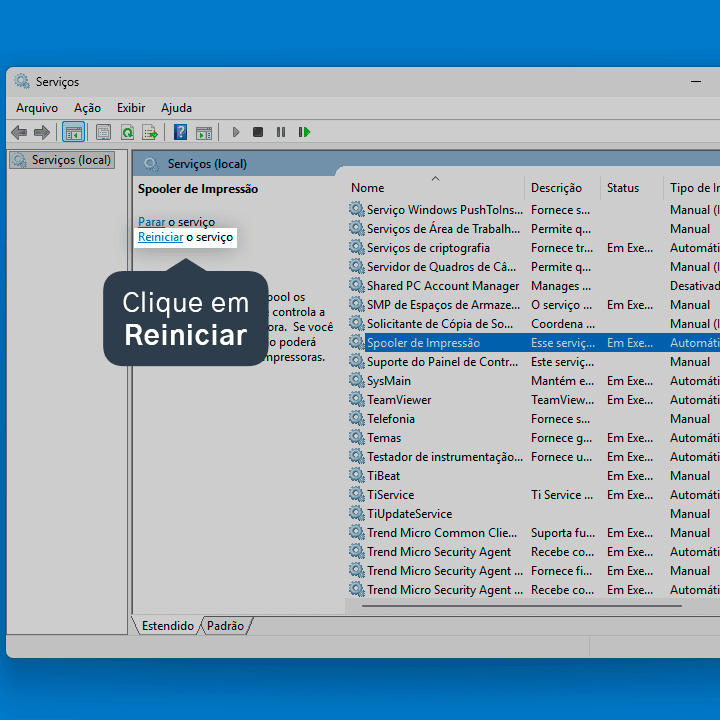Click the gear icon beside TiBeat

(x=356, y=475)
